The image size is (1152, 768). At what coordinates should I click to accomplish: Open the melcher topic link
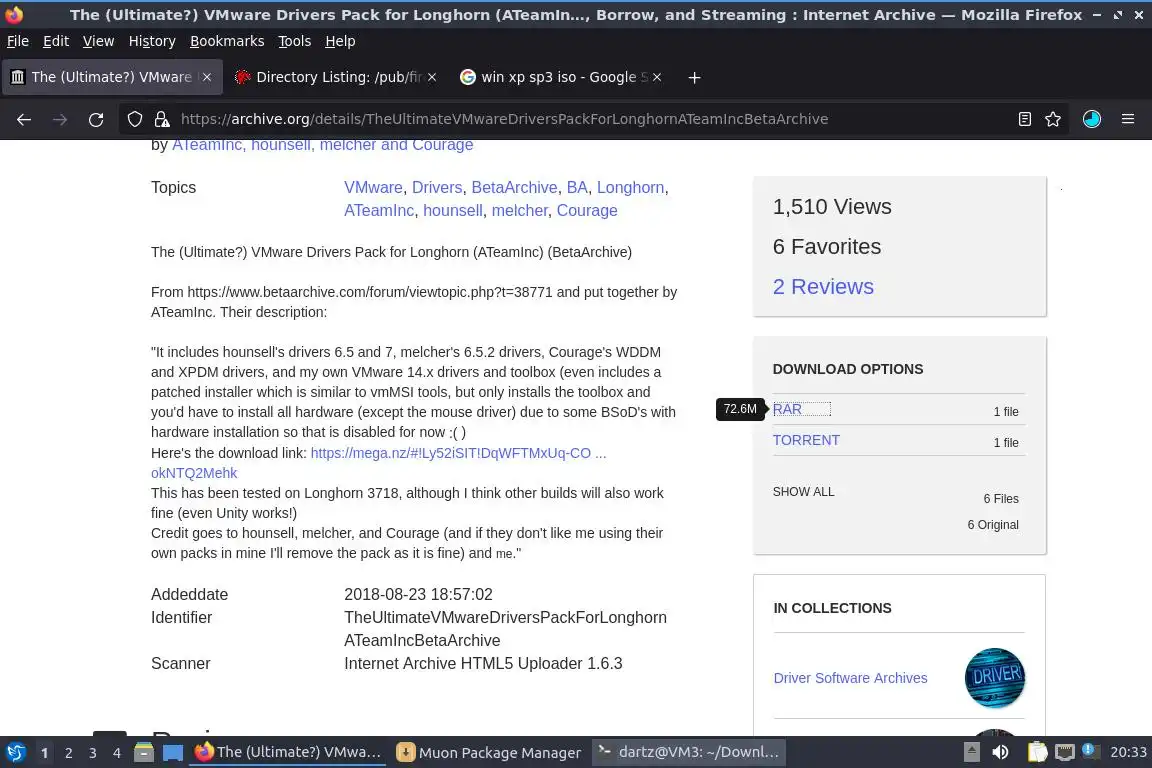519,210
